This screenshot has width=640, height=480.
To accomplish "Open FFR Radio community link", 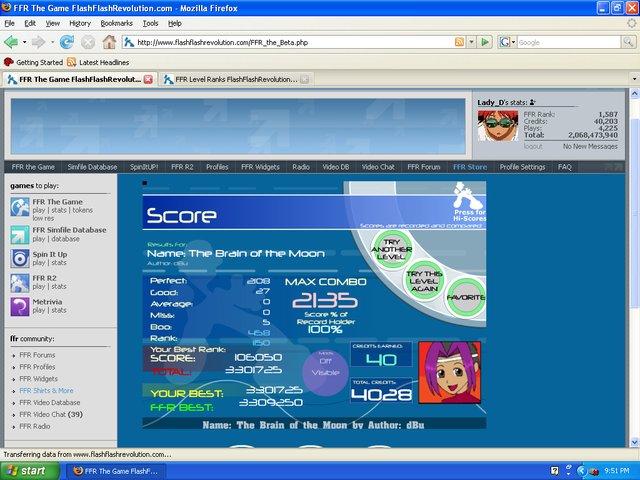I will tap(35, 426).
